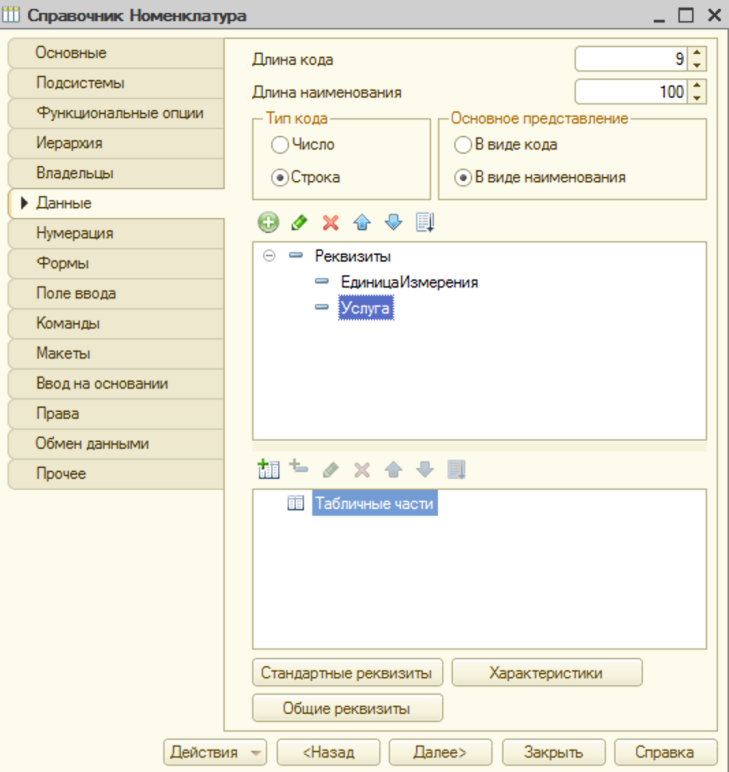The image size is (729, 772).
Task: Delete the selected attribute with the red cross icon
Action: [x=331, y=223]
